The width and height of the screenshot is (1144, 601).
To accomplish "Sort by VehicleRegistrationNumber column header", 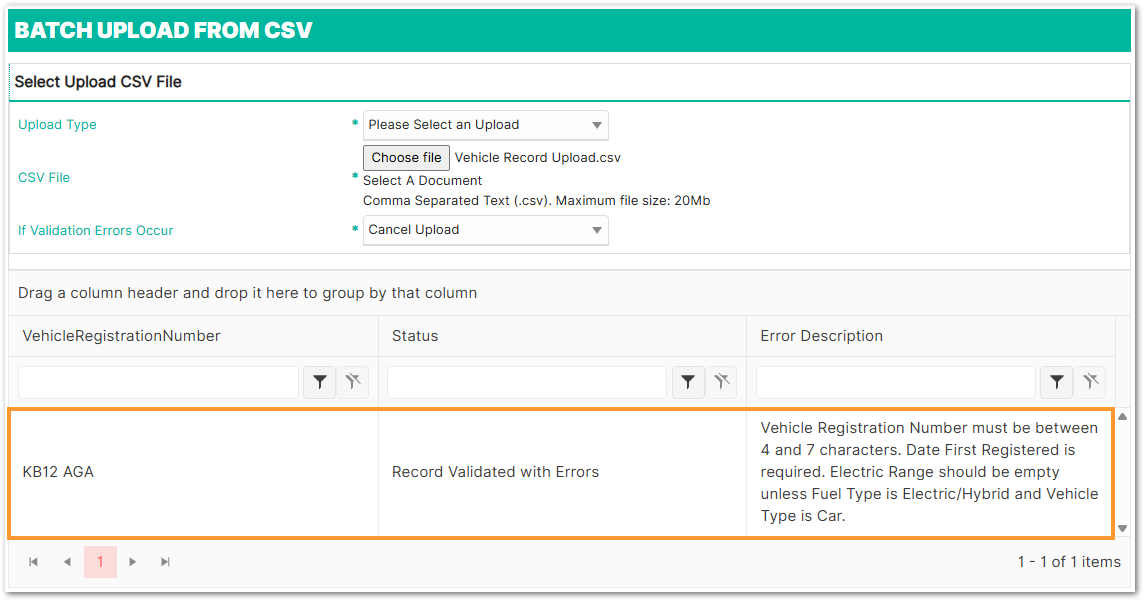I will [121, 336].
